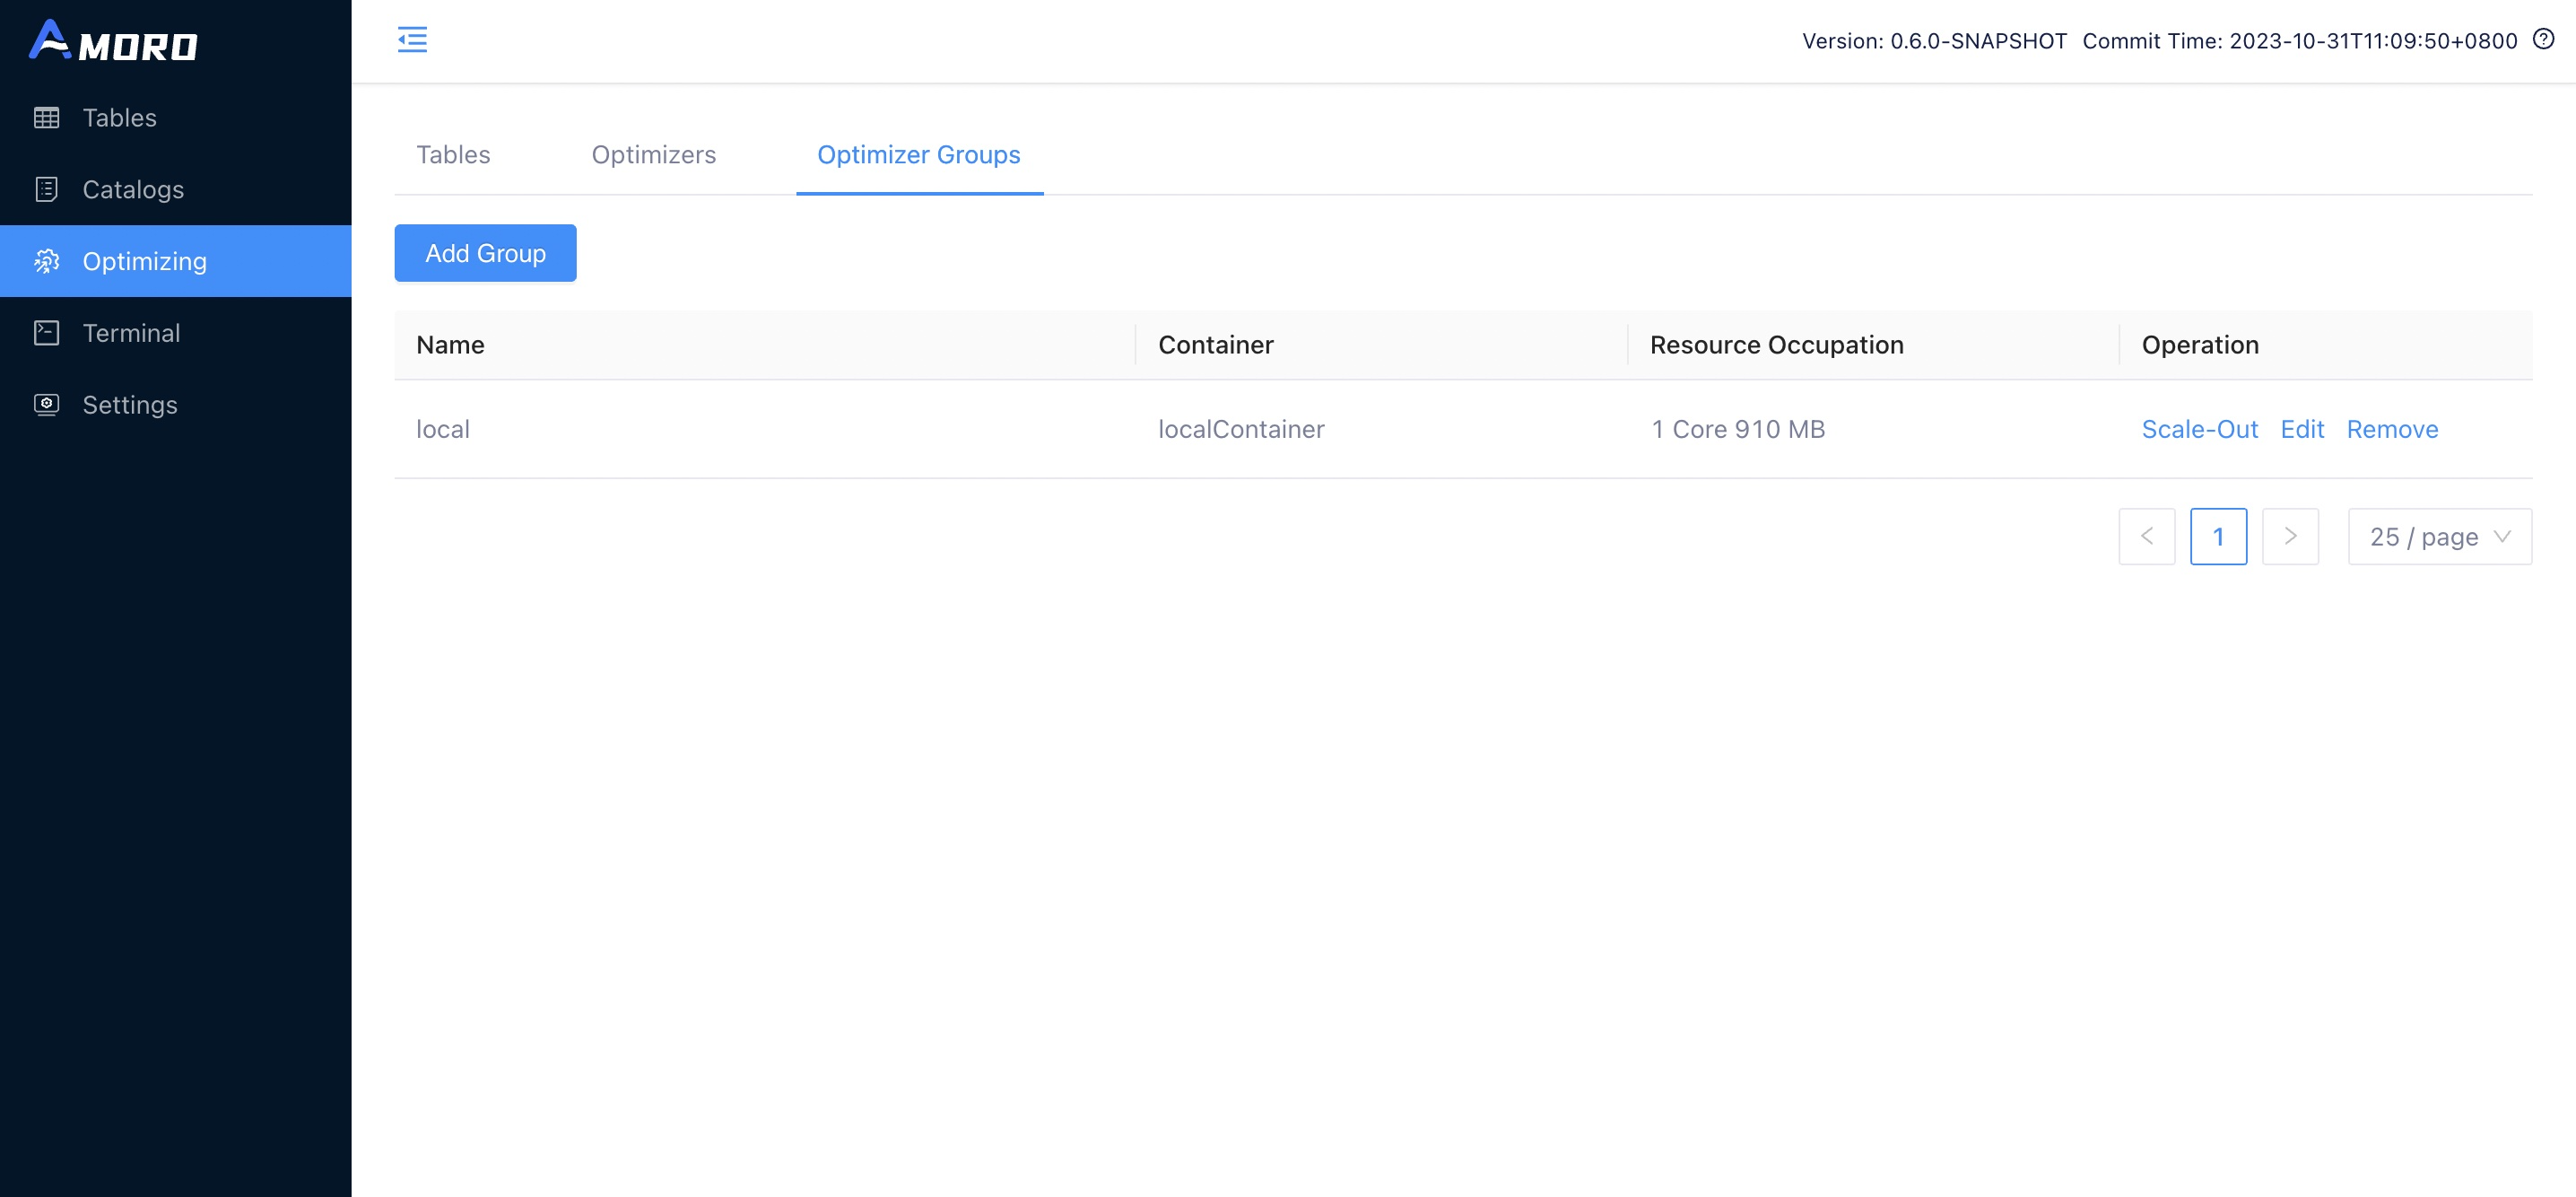
Task: Open the Terminal icon in sidebar
Action: 46,333
